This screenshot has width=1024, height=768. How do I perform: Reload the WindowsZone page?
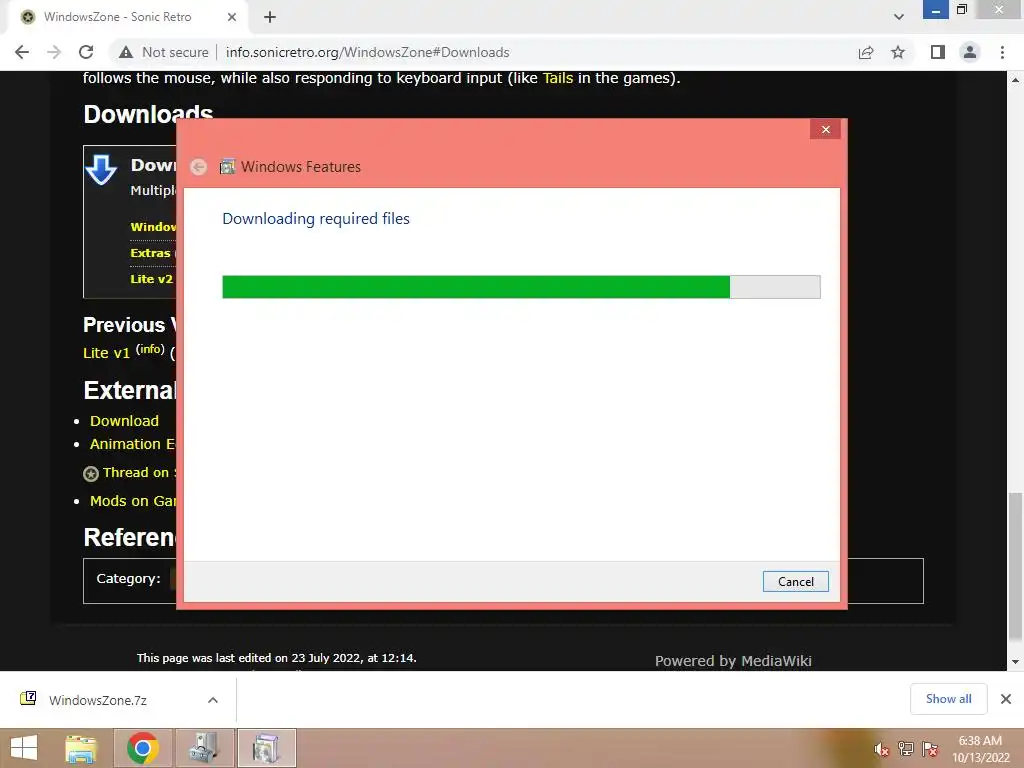click(86, 52)
